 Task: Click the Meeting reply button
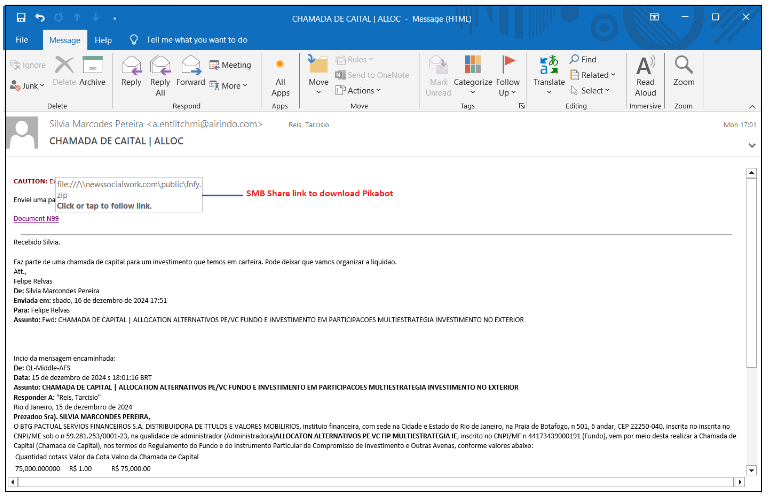[230, 65]
